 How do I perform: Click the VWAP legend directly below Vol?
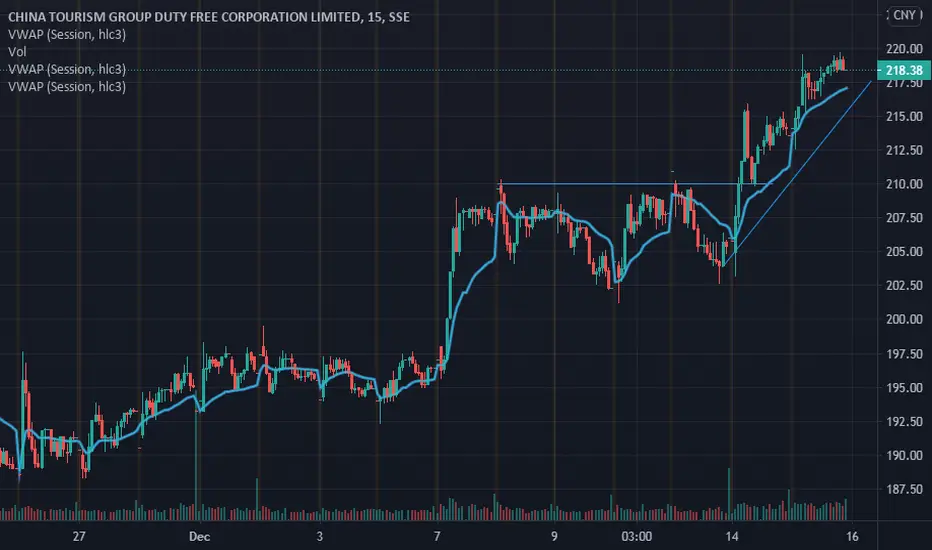point(67,69)
